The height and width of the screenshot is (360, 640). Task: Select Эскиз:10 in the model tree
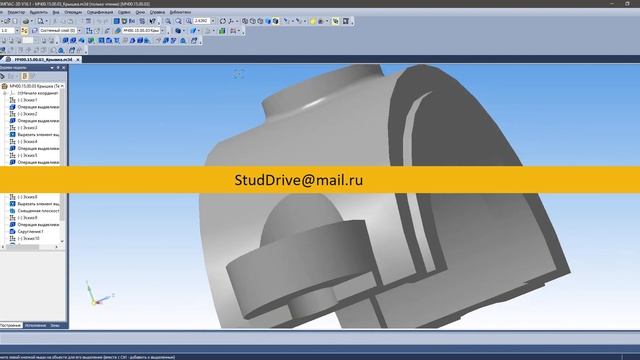click(x=29, y=238)
